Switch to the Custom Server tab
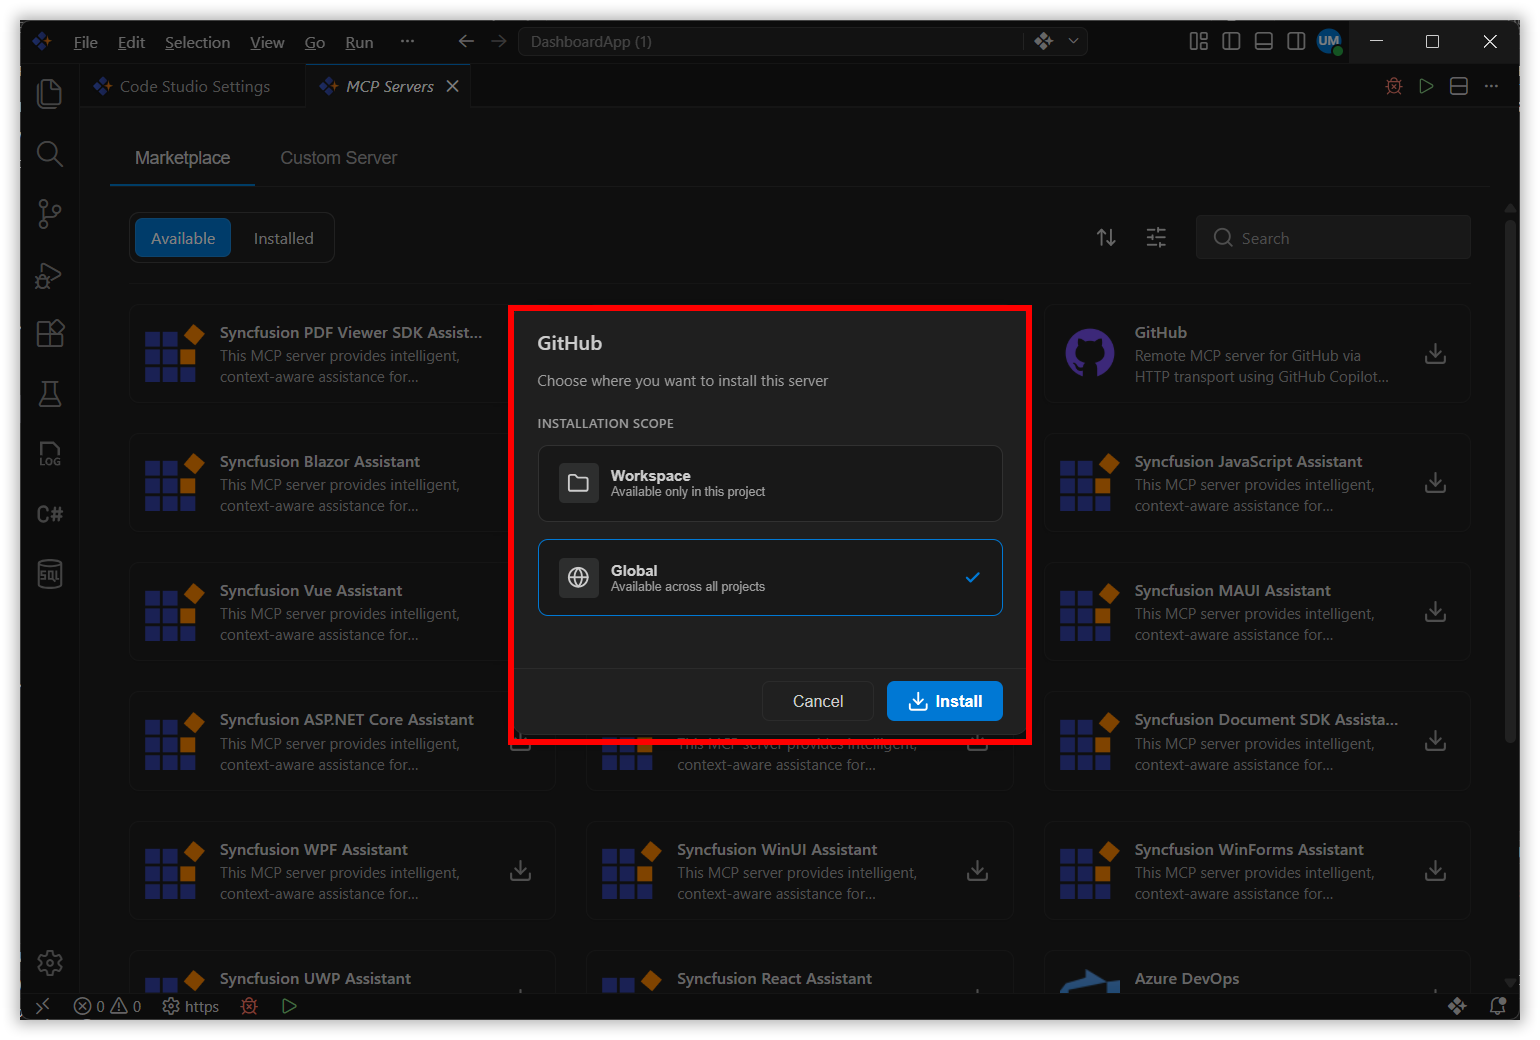This screenshot has width=1540, height=1040. pos(339,158)
